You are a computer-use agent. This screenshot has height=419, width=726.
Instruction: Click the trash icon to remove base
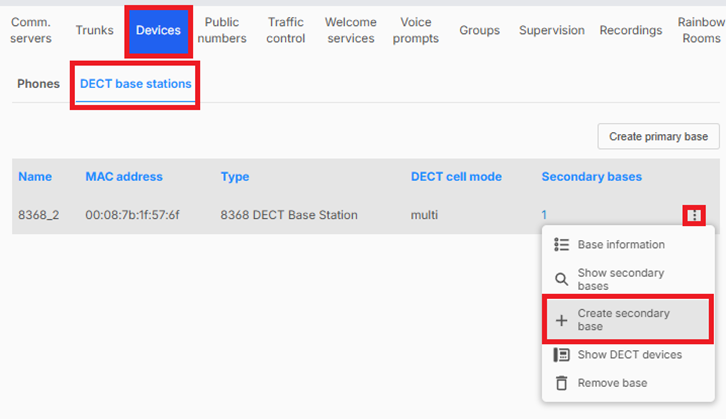[x=561, y=383]
